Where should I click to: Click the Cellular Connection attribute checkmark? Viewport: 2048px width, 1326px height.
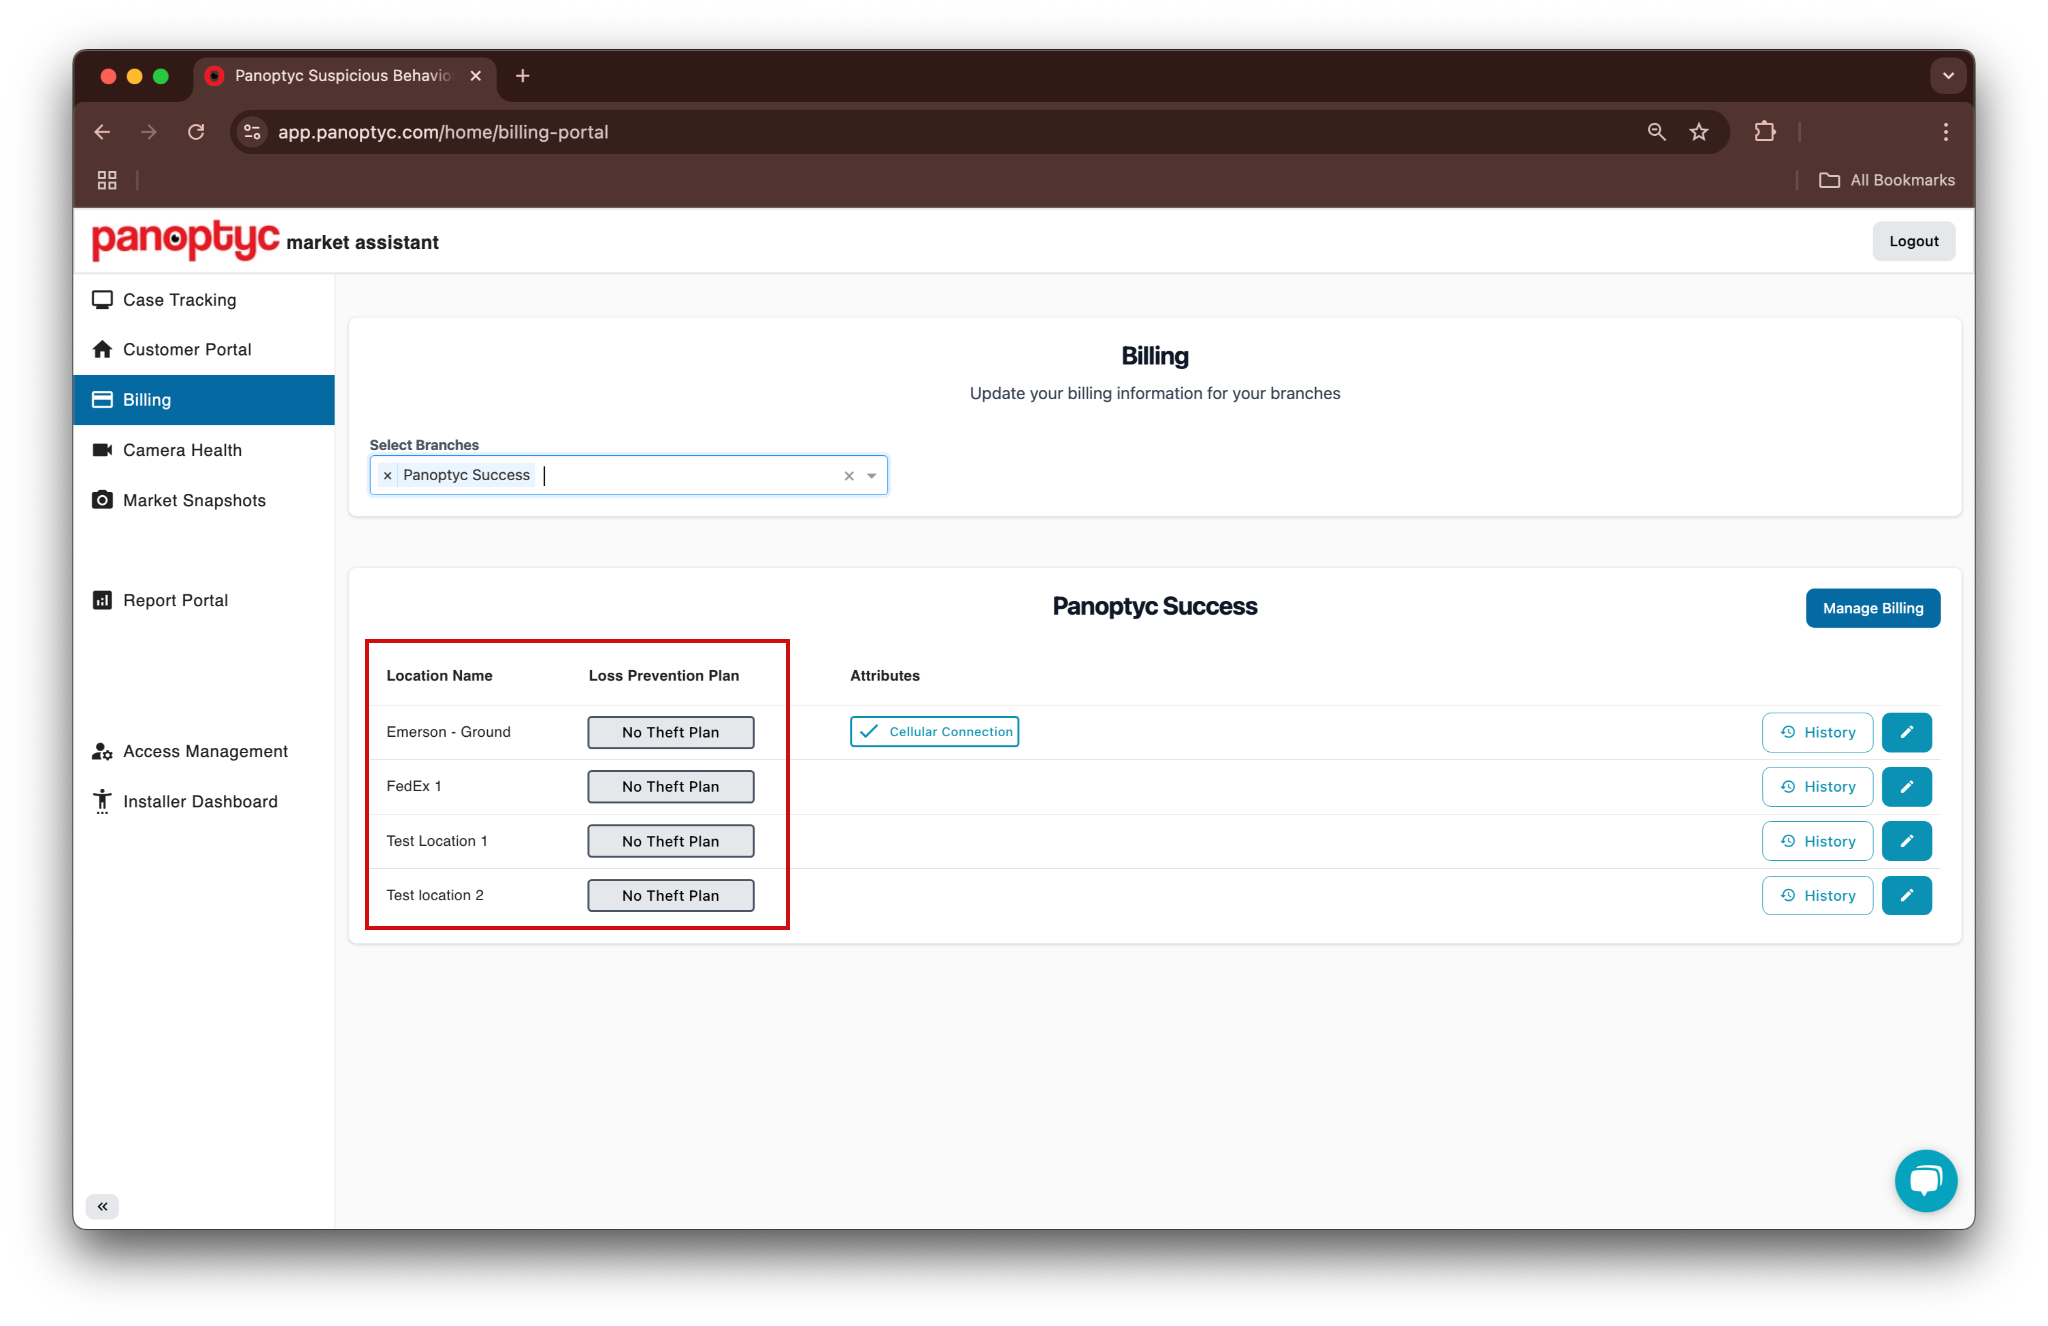869,731
